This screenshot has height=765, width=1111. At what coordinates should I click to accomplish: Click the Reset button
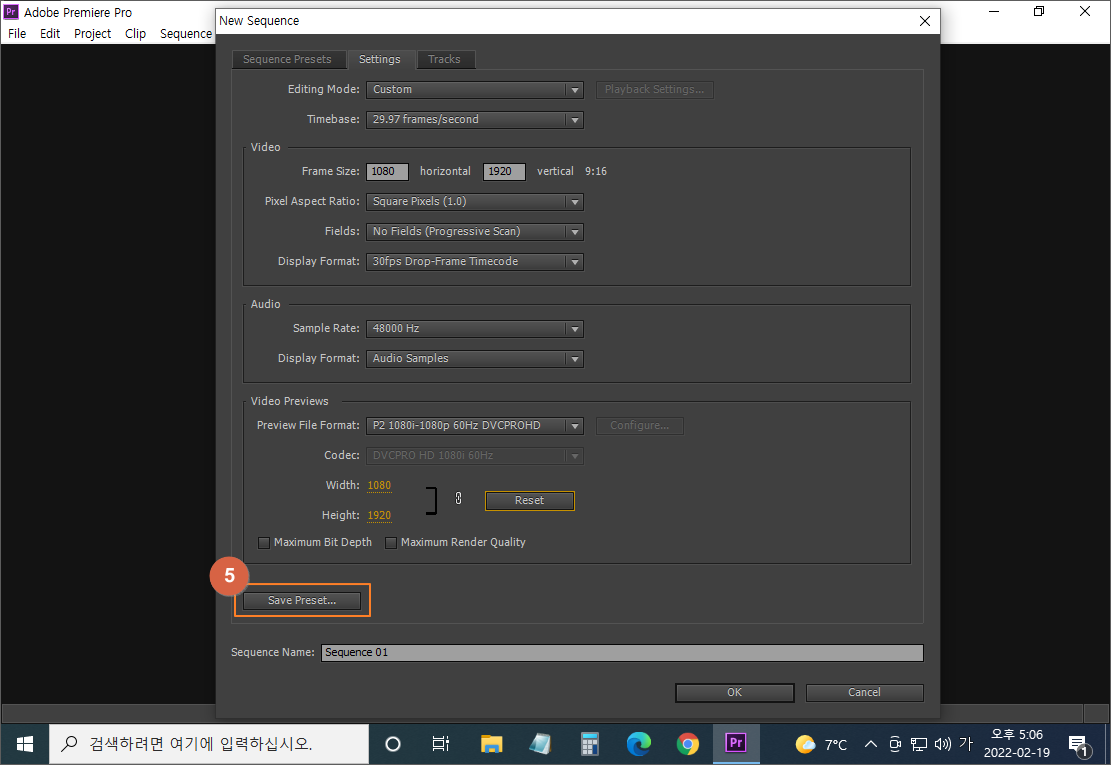coord(530,501)
